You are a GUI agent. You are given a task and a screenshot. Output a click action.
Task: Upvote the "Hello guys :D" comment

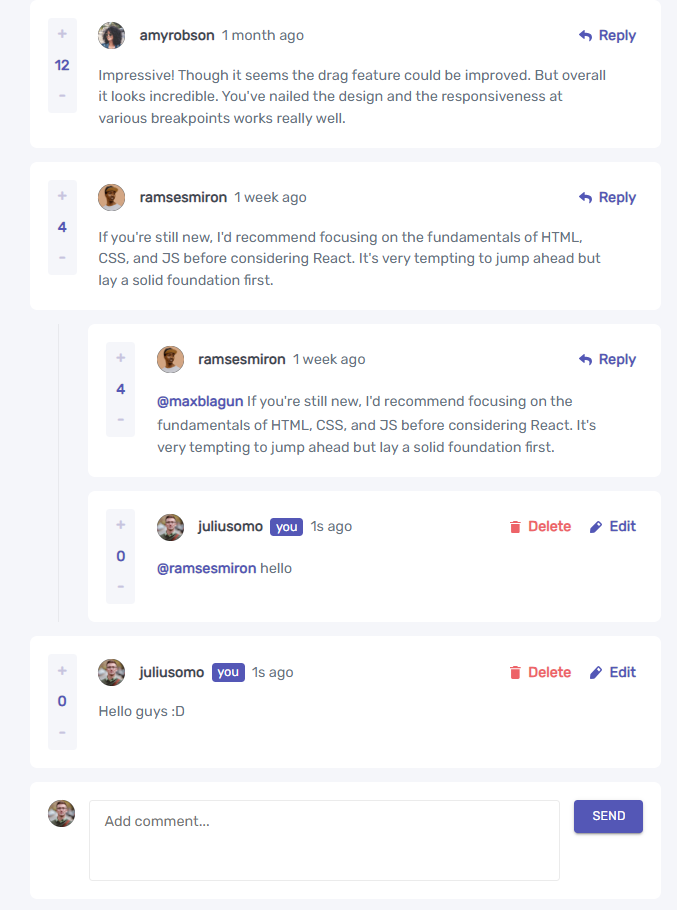click(62, 671)
